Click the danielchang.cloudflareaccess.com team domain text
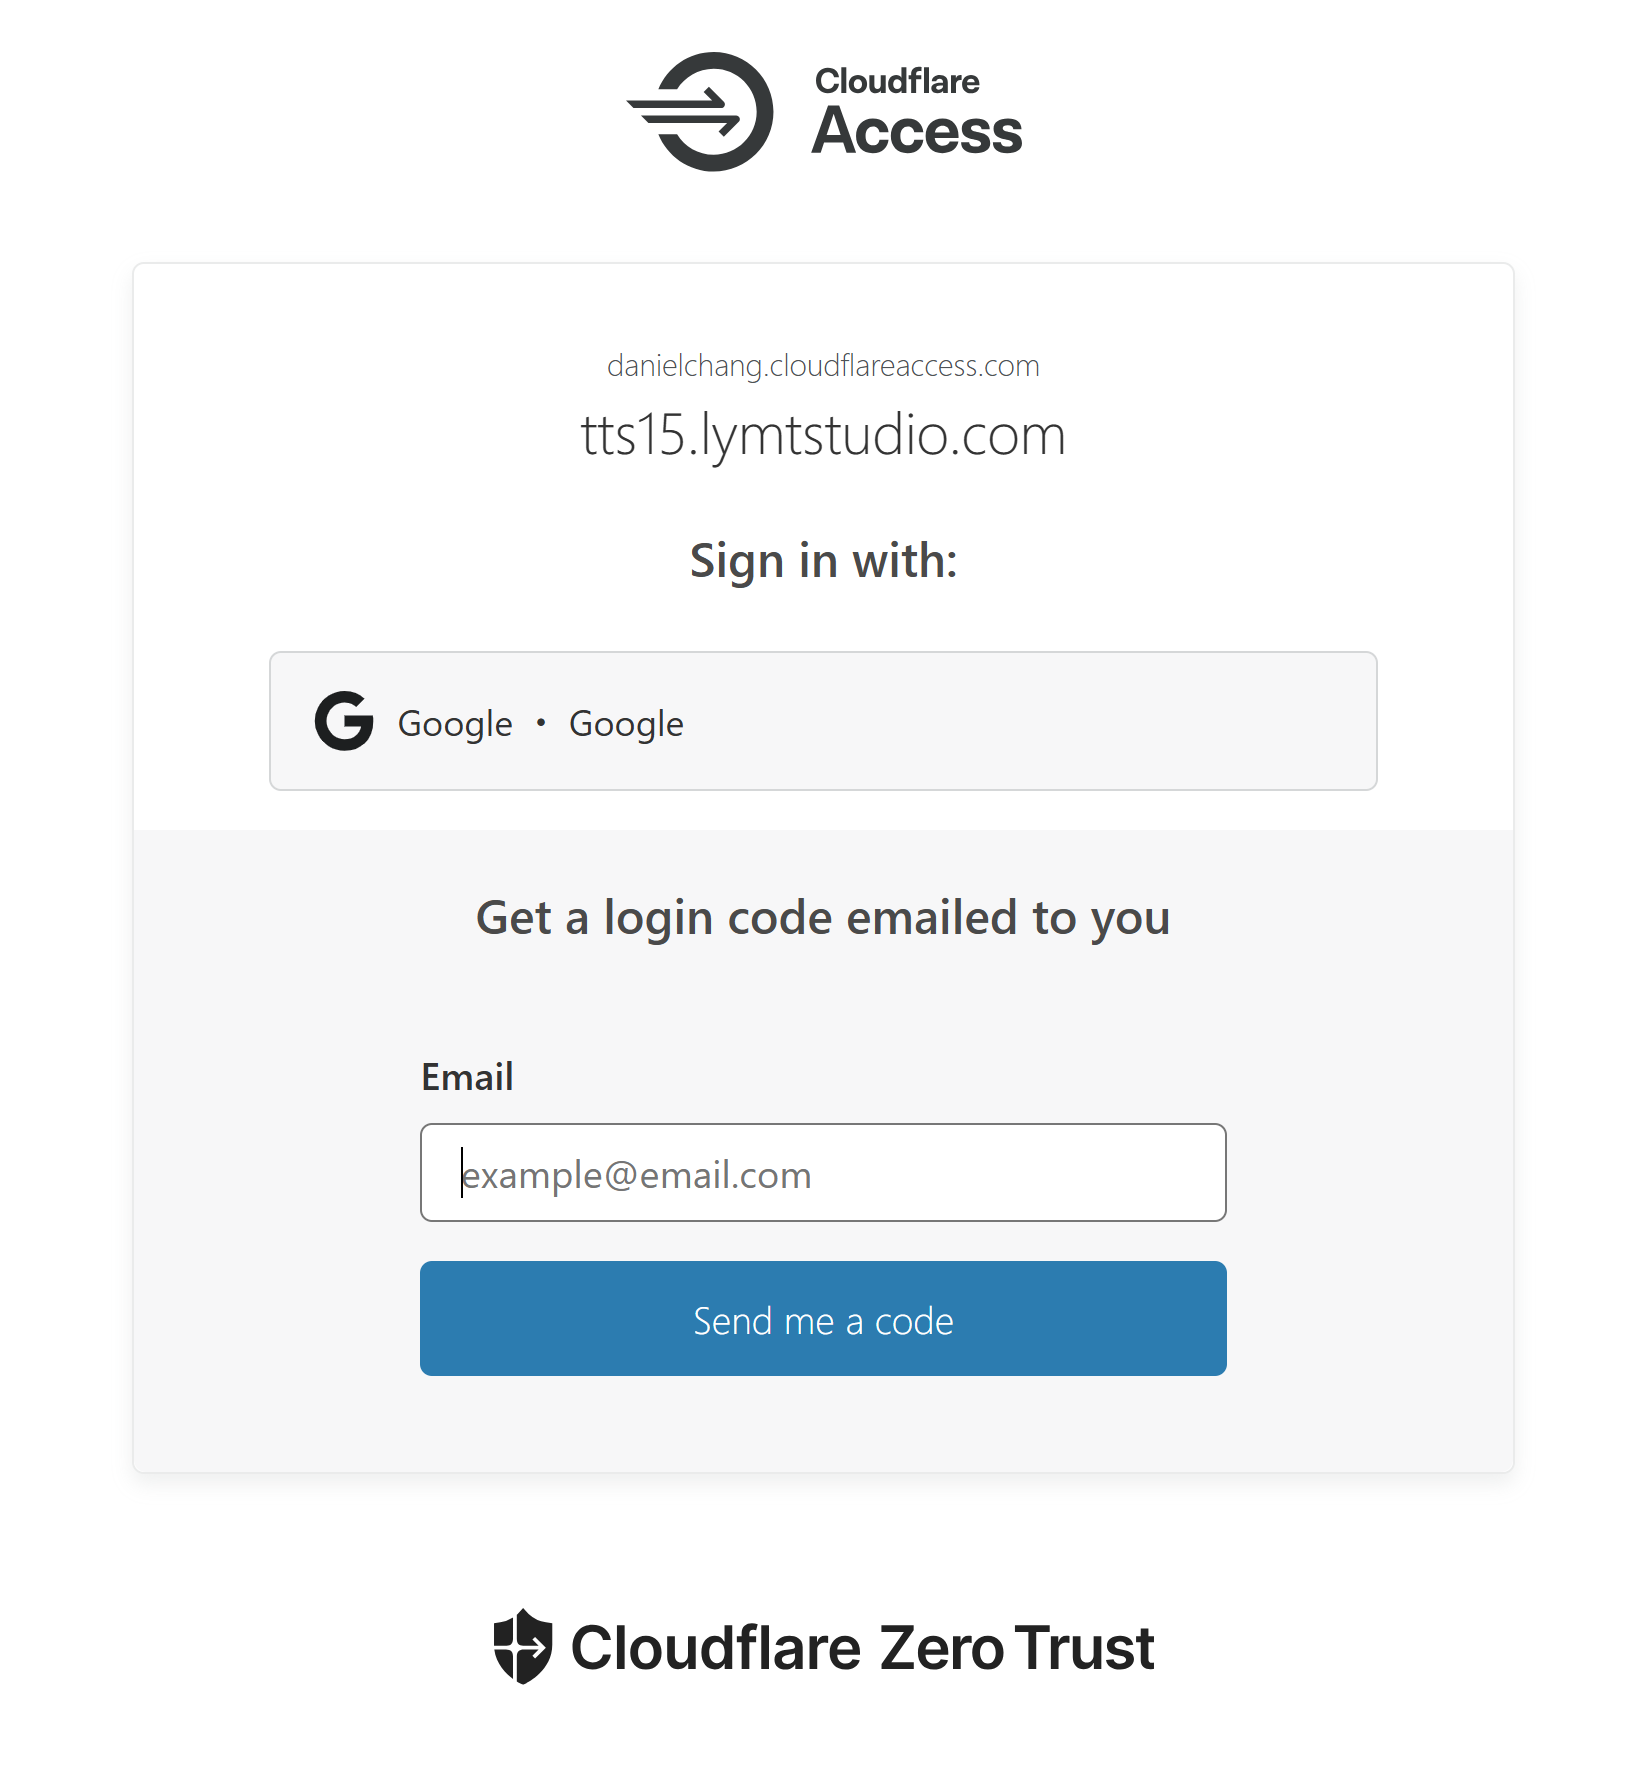The image size is (1636, 1776). pyautogui.click(x=822, y=366)
